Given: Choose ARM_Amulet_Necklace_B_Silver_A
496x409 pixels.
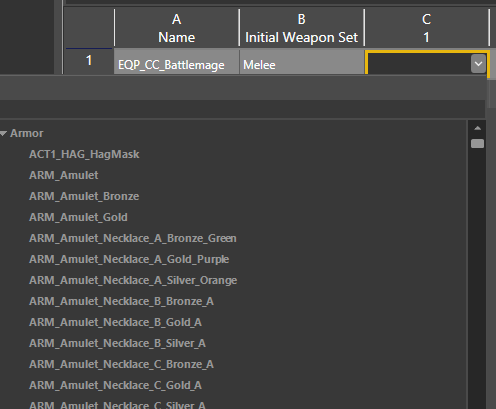Looking at the screenshot, I should click(x=117, y=343).
